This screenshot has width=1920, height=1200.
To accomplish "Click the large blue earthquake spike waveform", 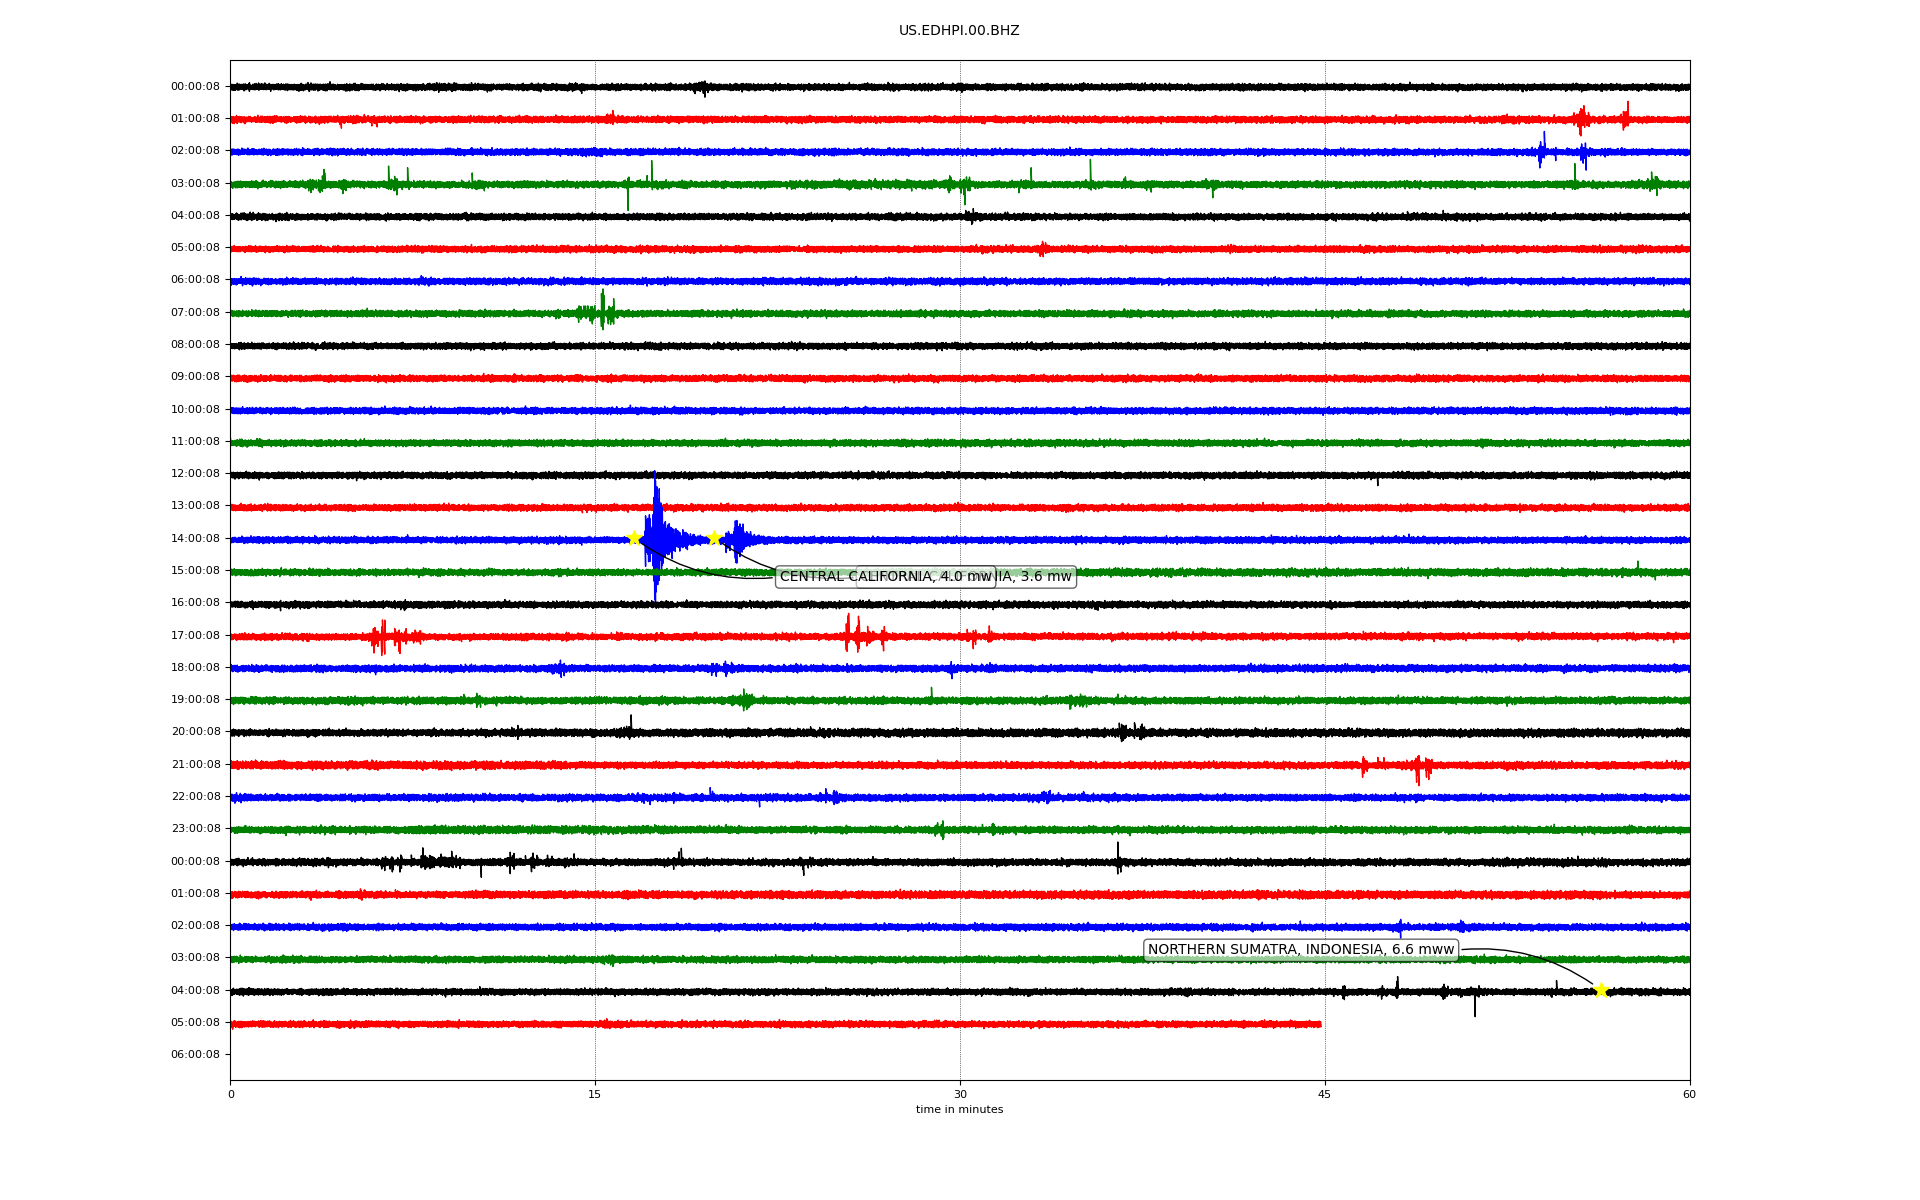I will pyautogui.click(x=656, y=530).
